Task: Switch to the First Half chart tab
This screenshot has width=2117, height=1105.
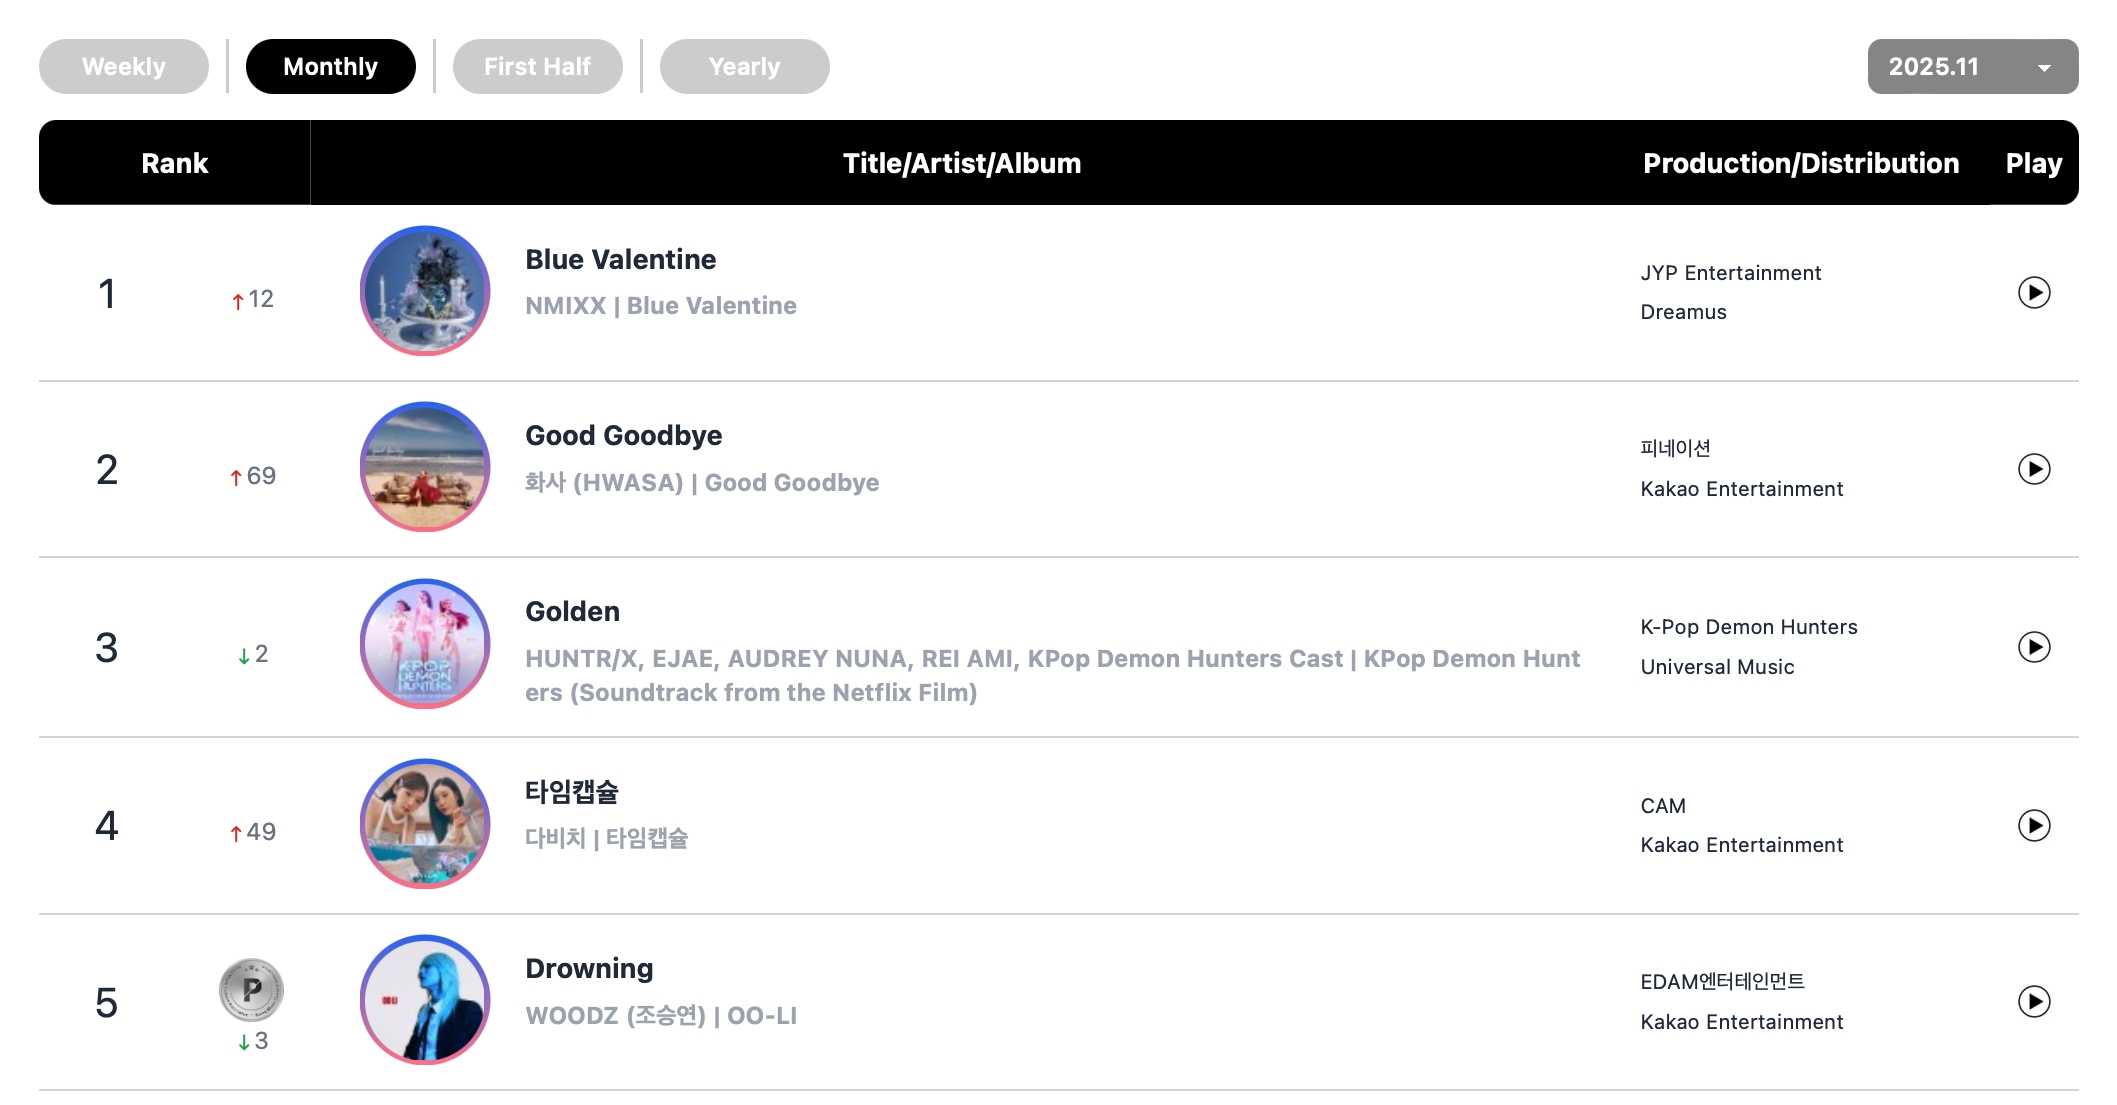Action: point(537,67)
